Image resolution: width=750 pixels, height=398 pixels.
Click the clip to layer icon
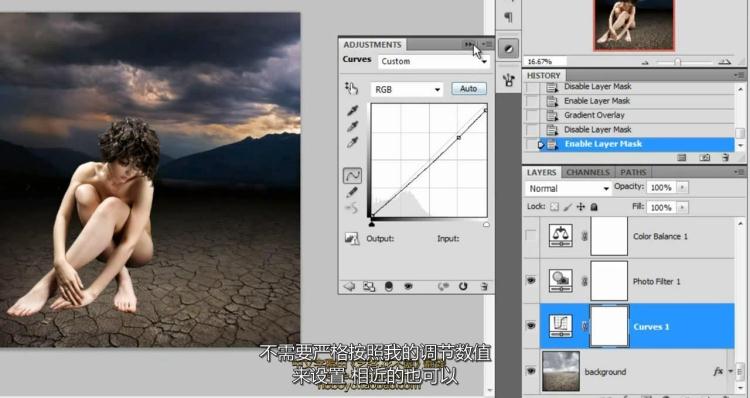click(x=388, y=286)
